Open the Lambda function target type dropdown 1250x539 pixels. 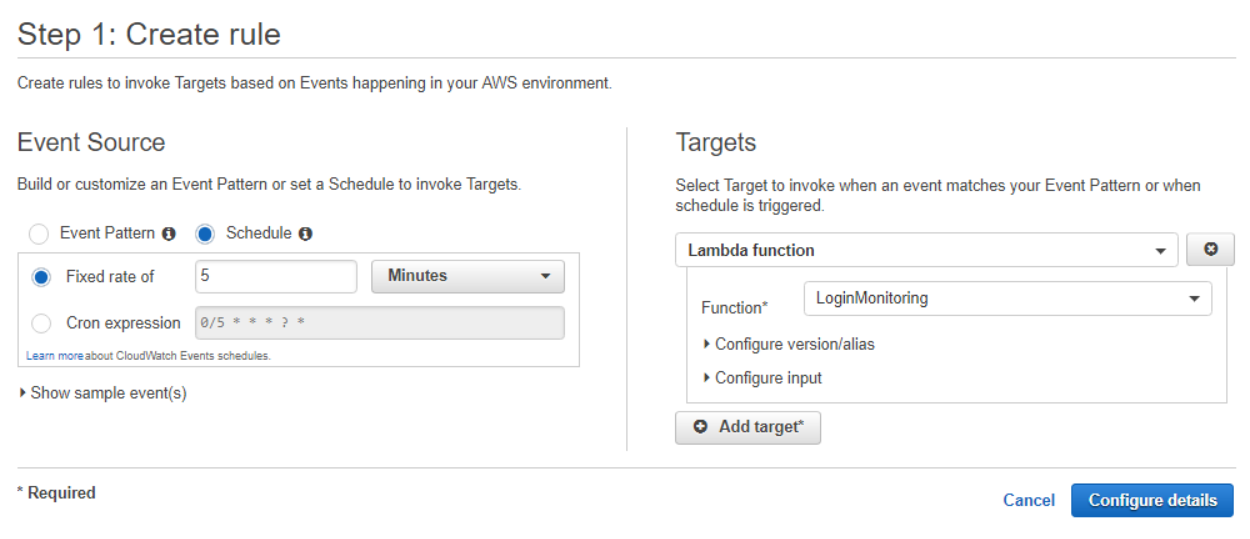(x=927, y=250)
